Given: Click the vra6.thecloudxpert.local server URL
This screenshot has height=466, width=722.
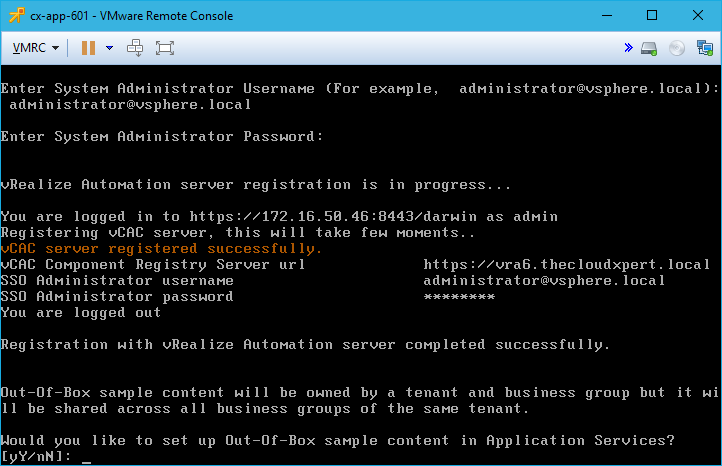Looking at the screenshot, I should pyautogui.click(x=567, y=264).
